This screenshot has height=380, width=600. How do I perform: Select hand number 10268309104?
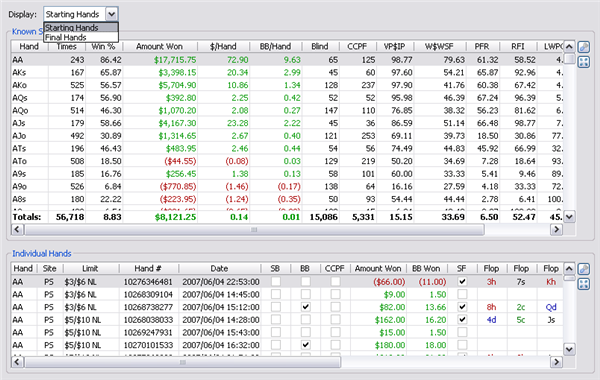148,294
